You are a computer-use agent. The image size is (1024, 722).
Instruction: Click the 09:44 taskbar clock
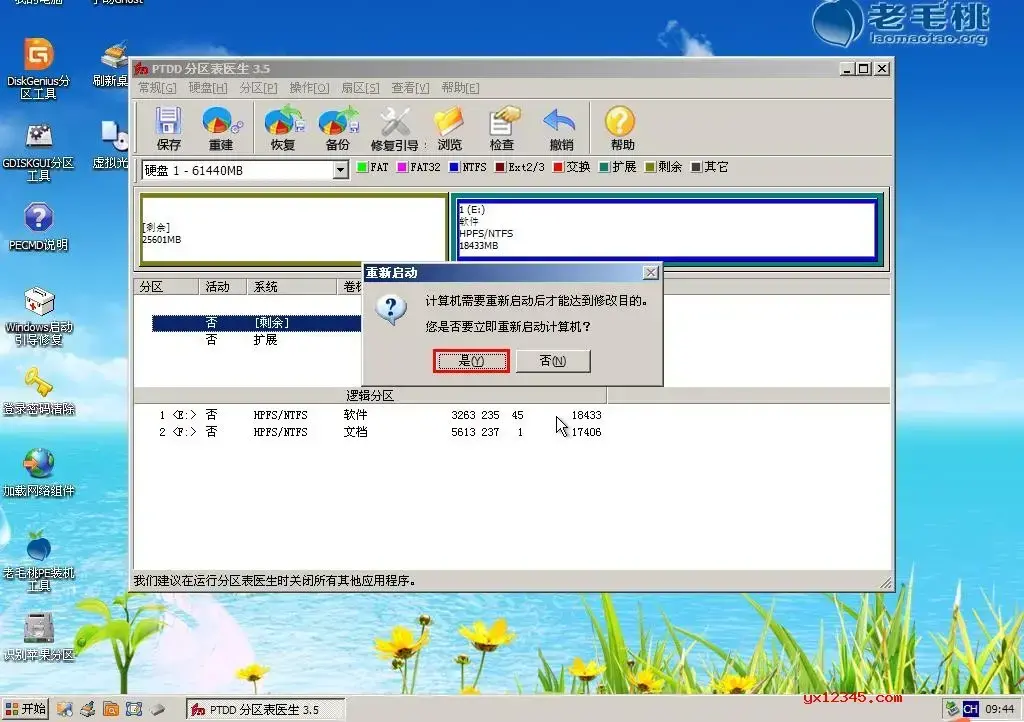(x=1000, y=709)
